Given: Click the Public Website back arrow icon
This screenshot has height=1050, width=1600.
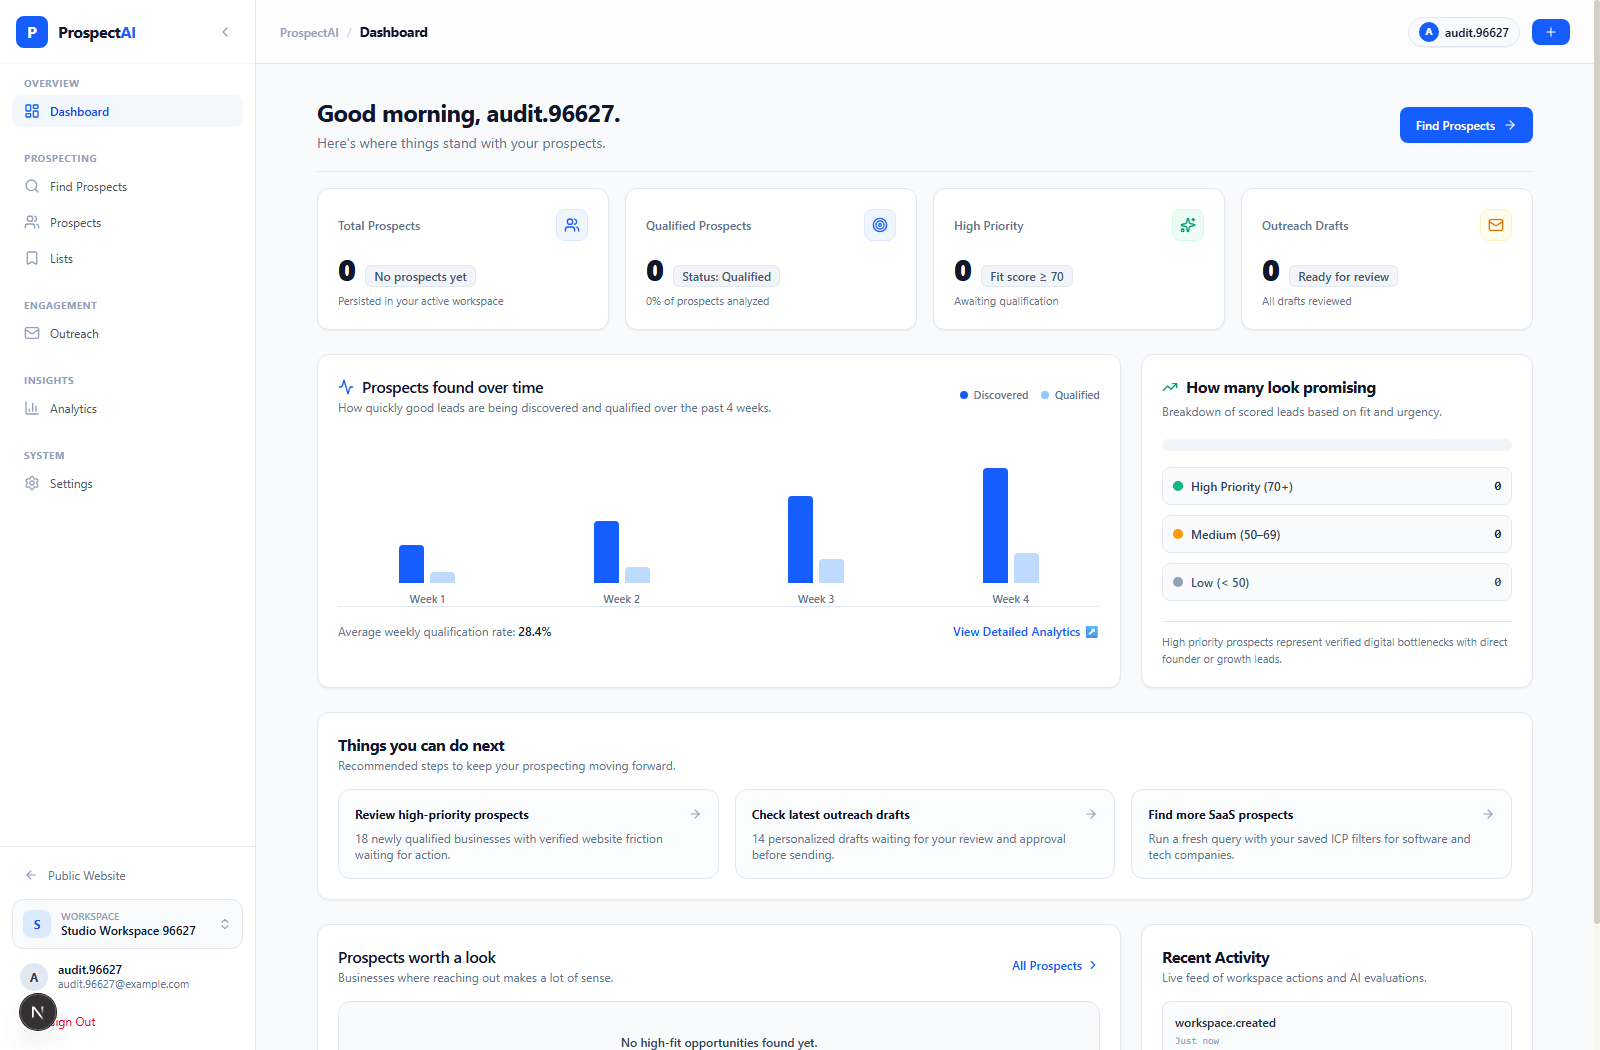Looking at the screenshot, I should 31,875.
